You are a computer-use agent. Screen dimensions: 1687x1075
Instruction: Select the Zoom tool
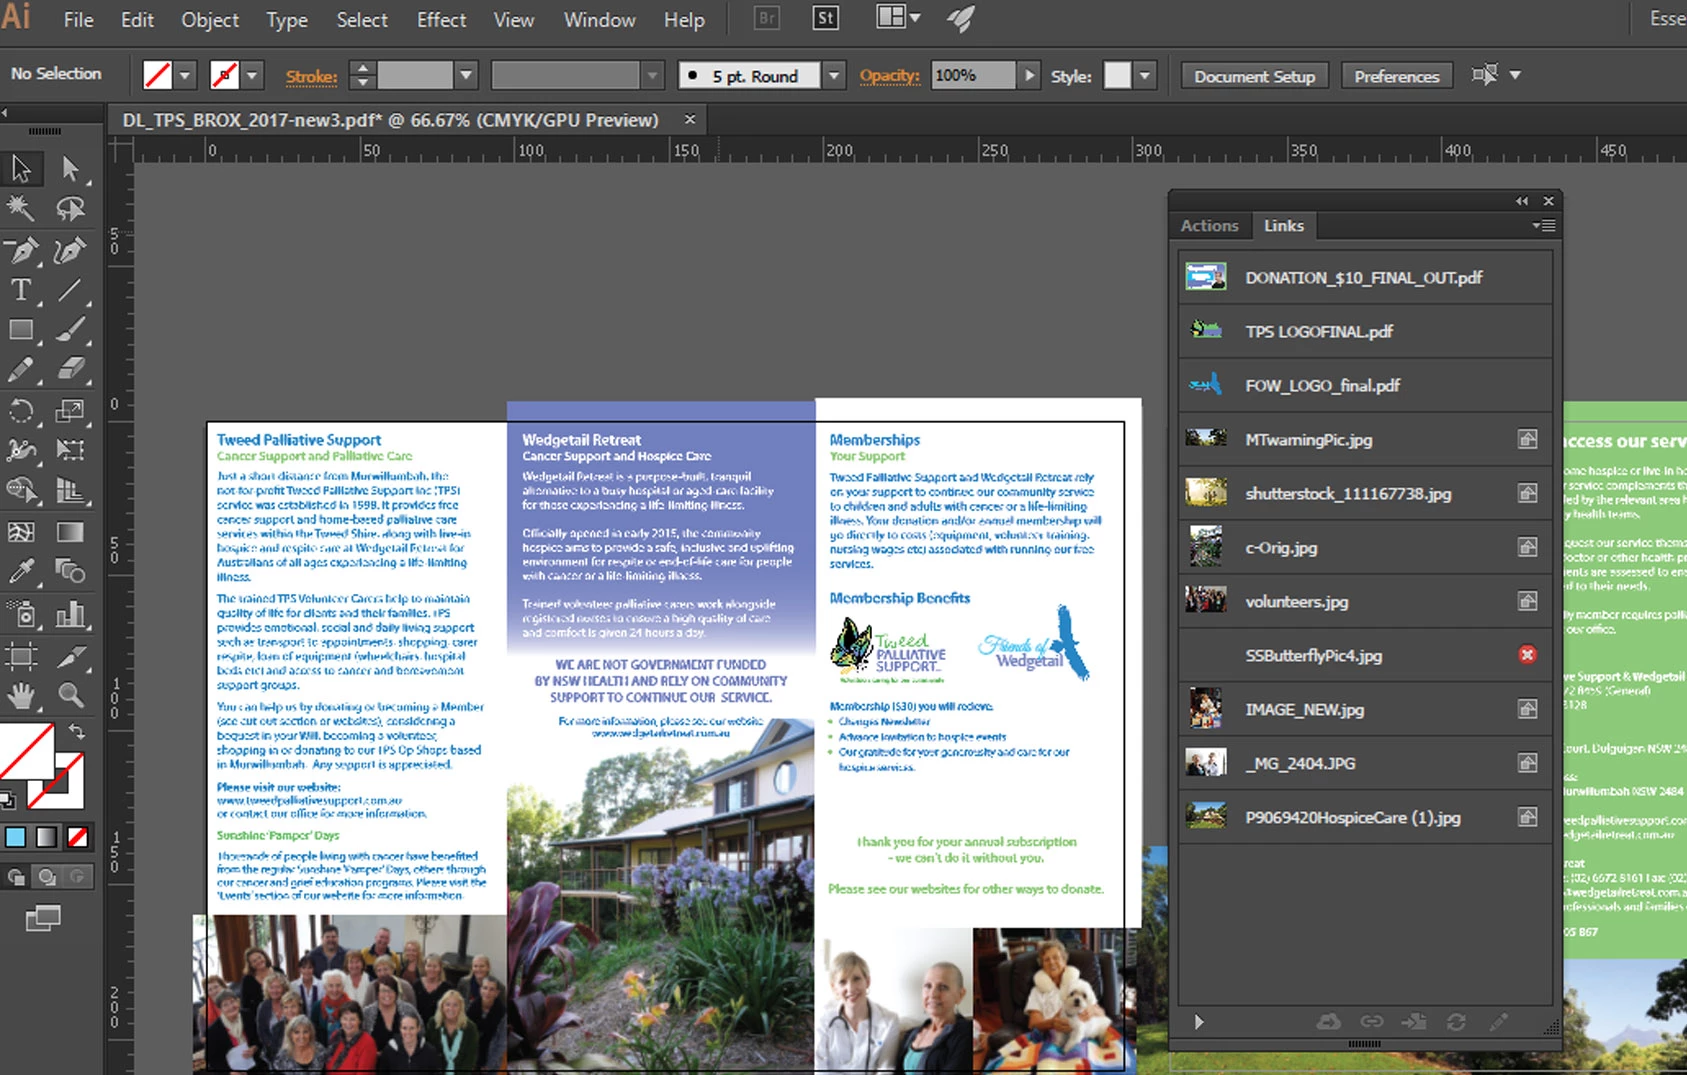[x=70, y=695]
